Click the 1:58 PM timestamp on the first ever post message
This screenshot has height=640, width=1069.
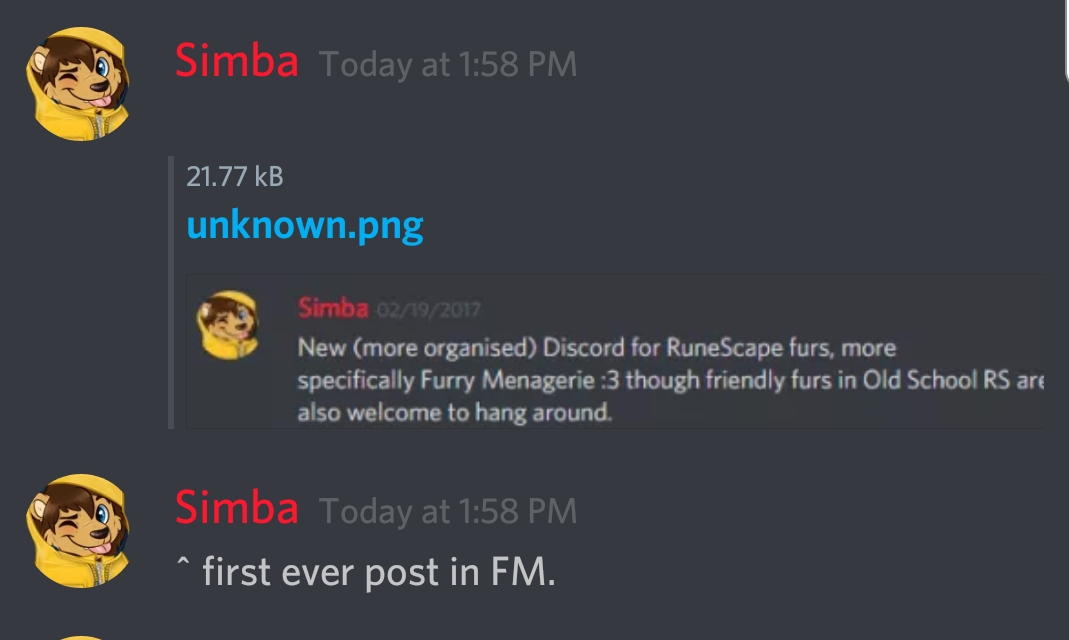click(x=448, y=512)
